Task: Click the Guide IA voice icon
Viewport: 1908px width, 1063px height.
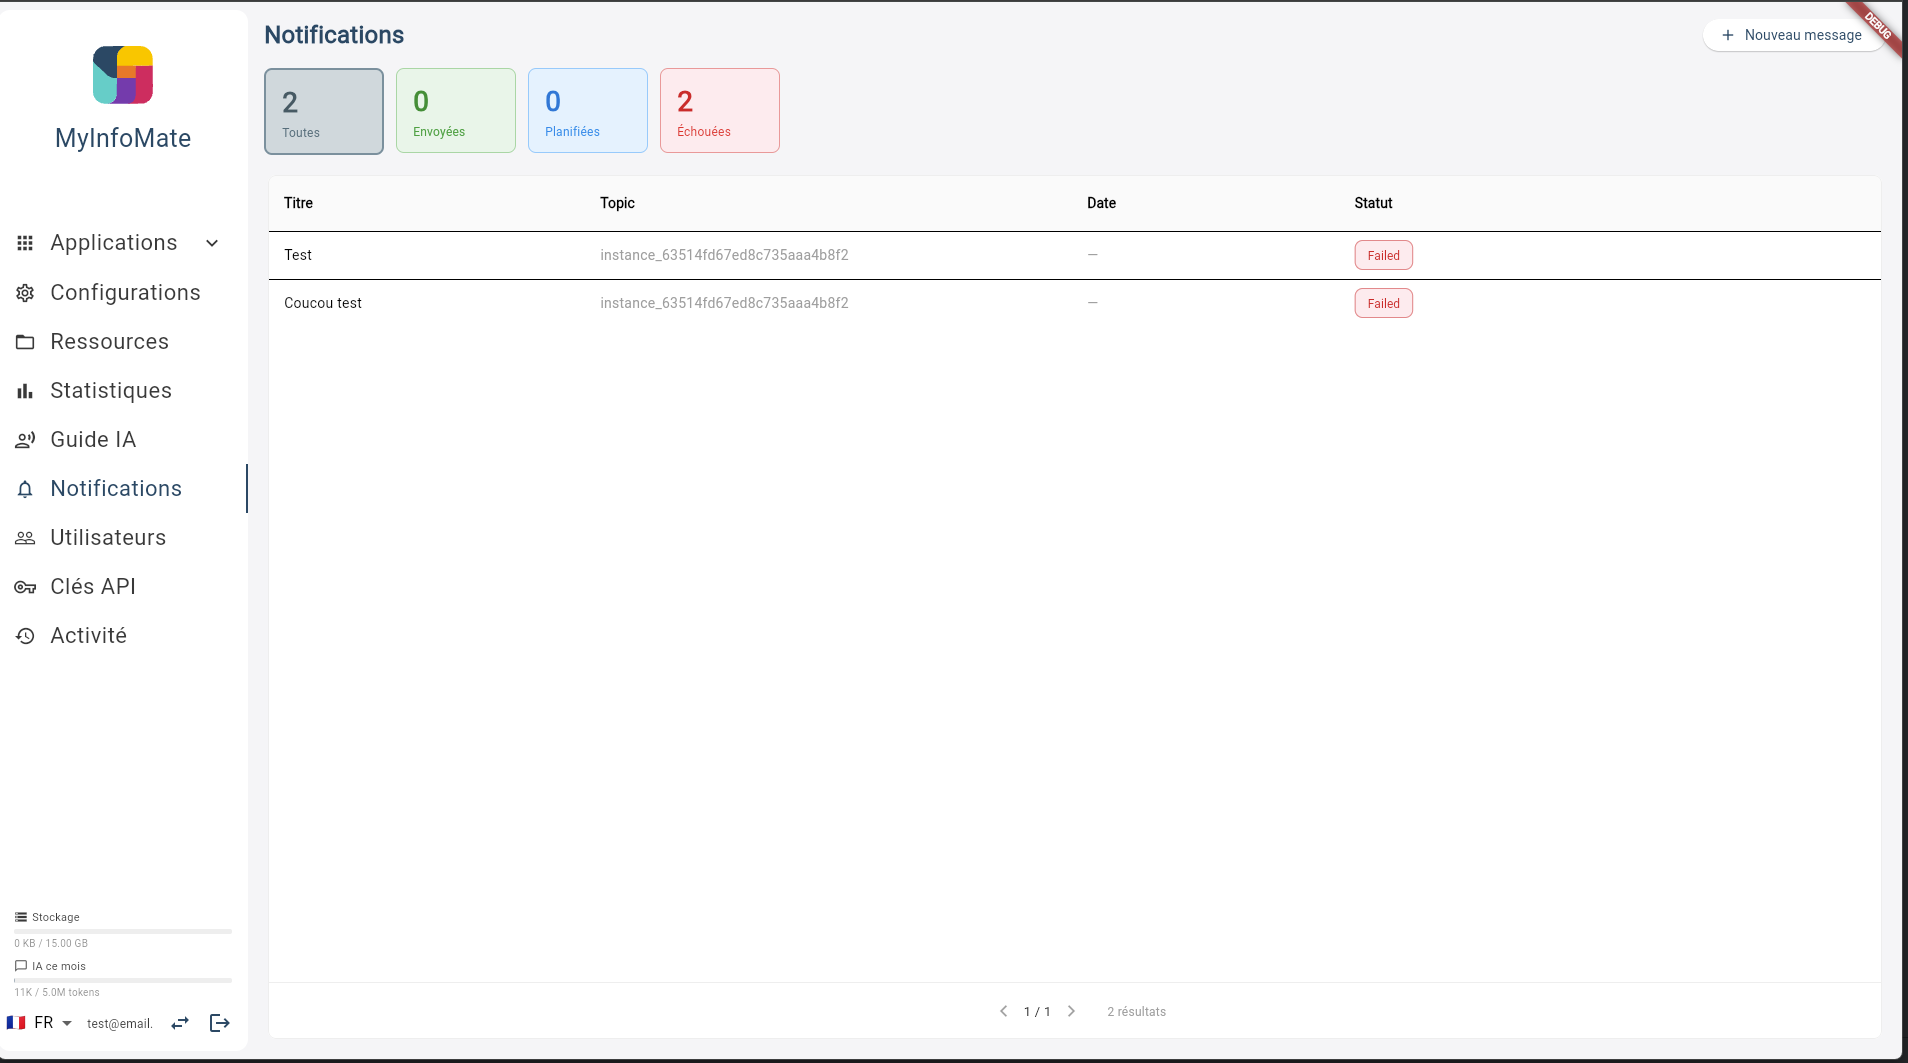Action: (25, 440)
